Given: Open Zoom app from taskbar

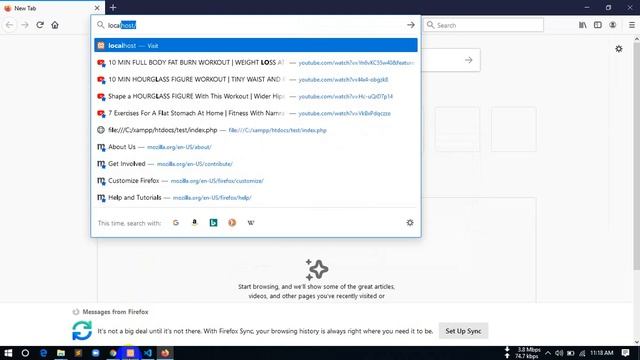Looking at the screenshot, I should 96,353.
